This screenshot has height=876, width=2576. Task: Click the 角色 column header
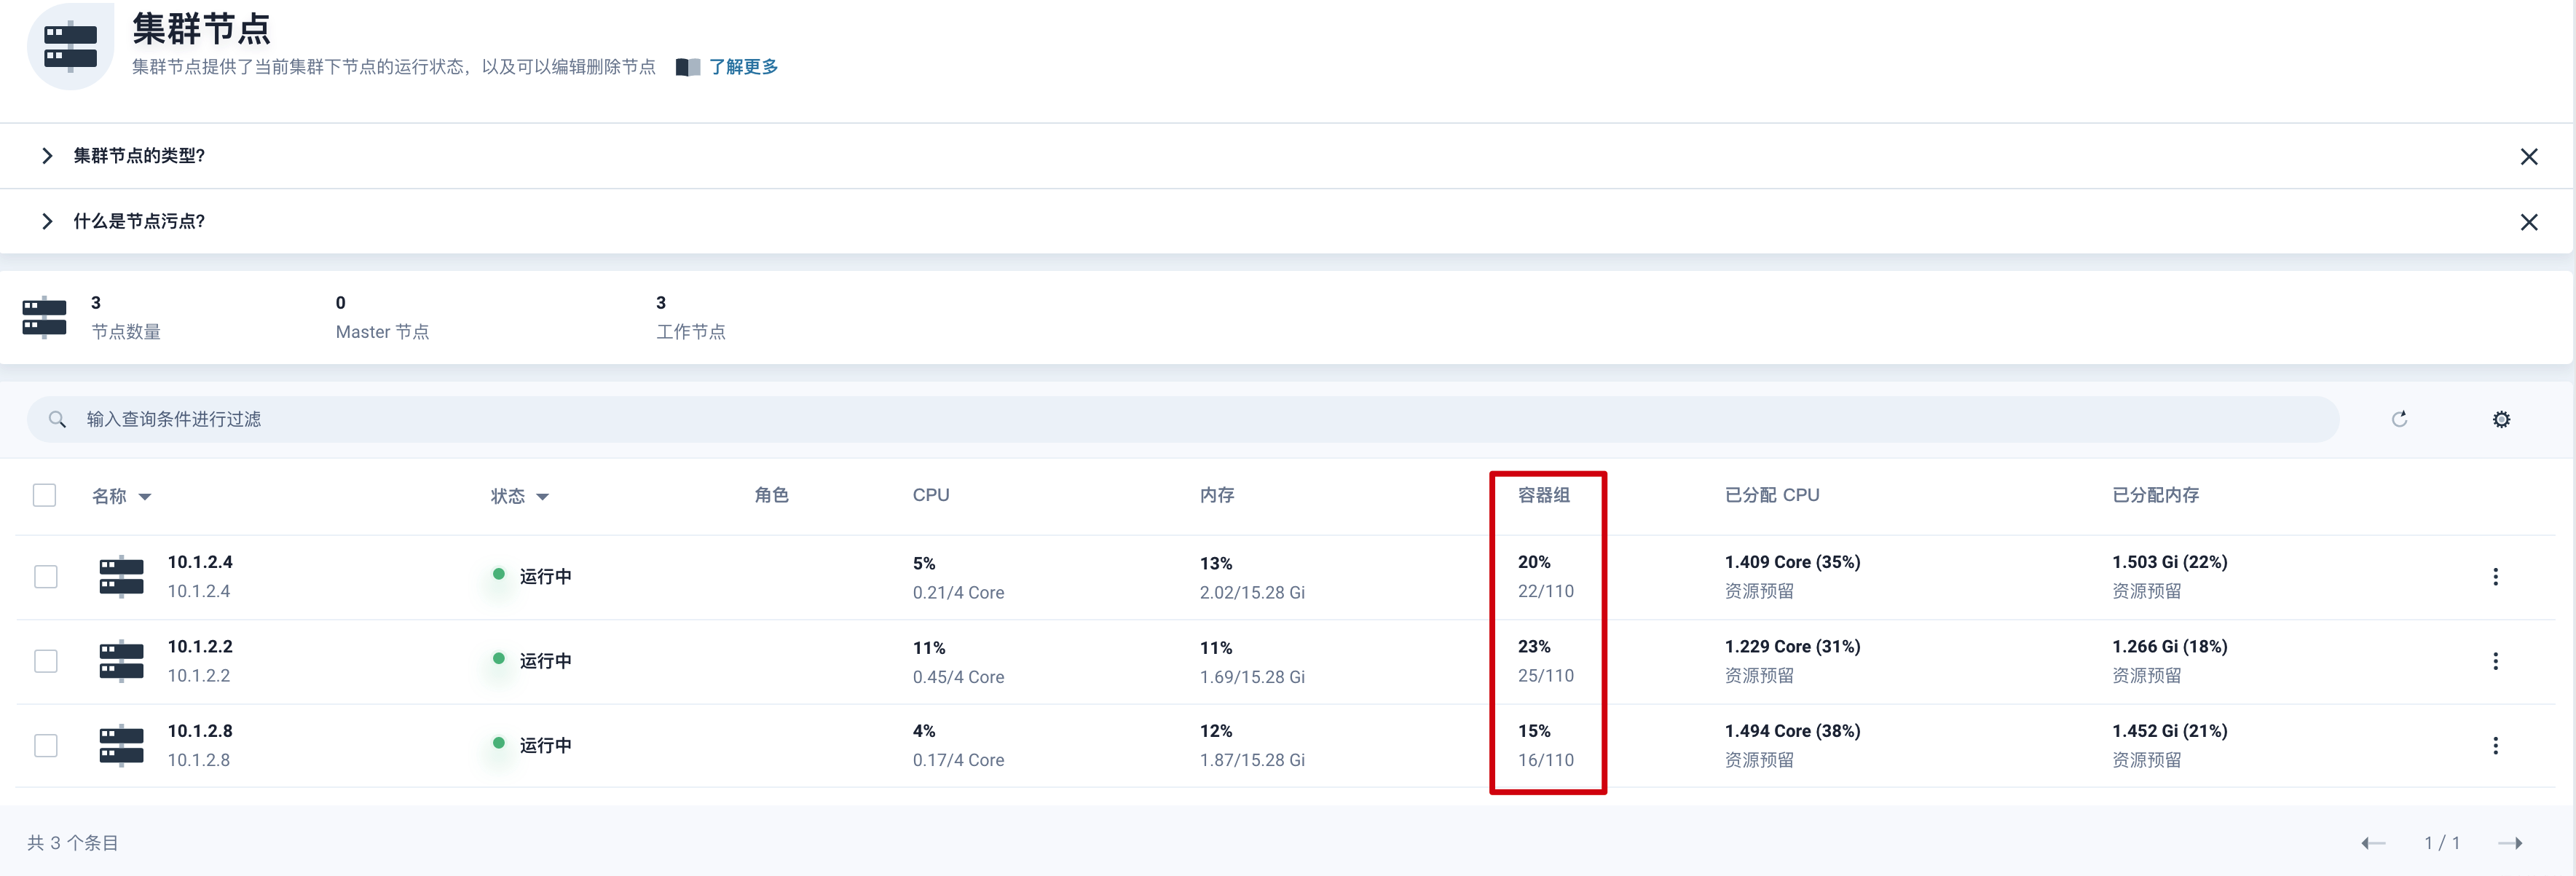coord(771,495)
